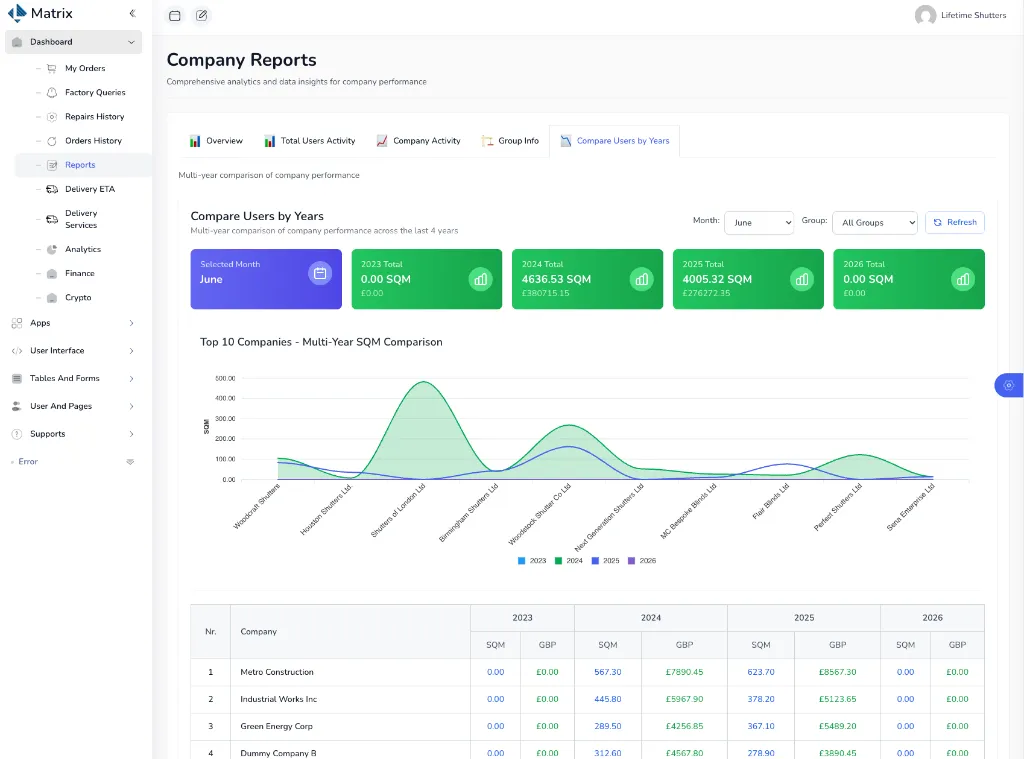Toggle 2023 series in chart legend

(x=532, y=560)
